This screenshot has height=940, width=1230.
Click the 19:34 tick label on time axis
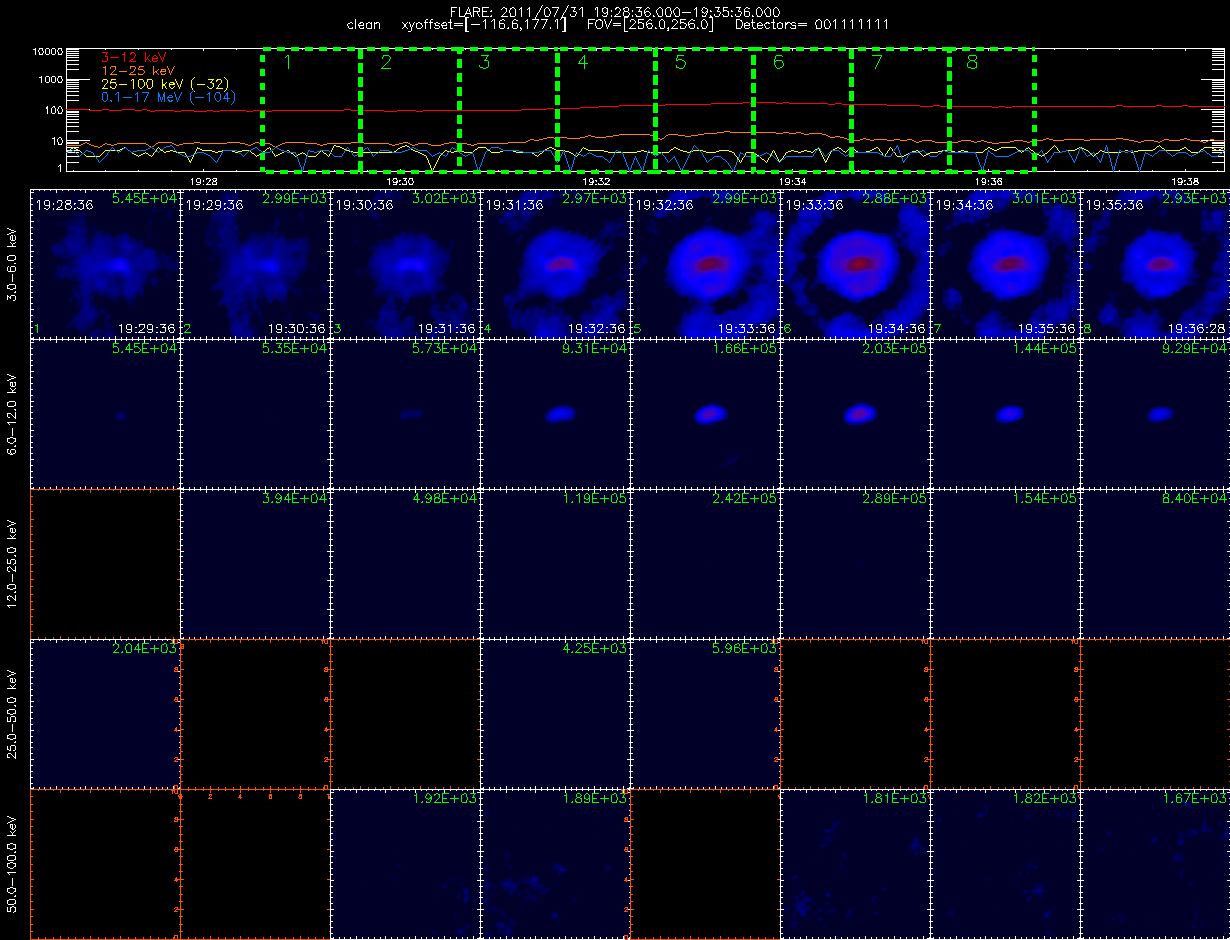click(x=792, y=182)
